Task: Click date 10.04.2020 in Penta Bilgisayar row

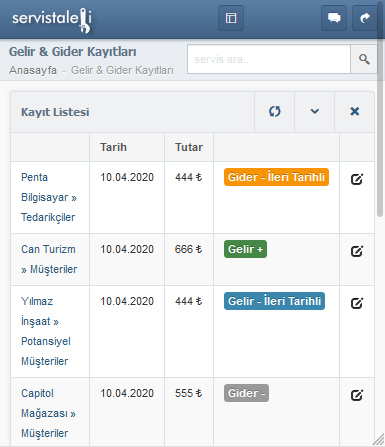Action: [x=127, y=177]
